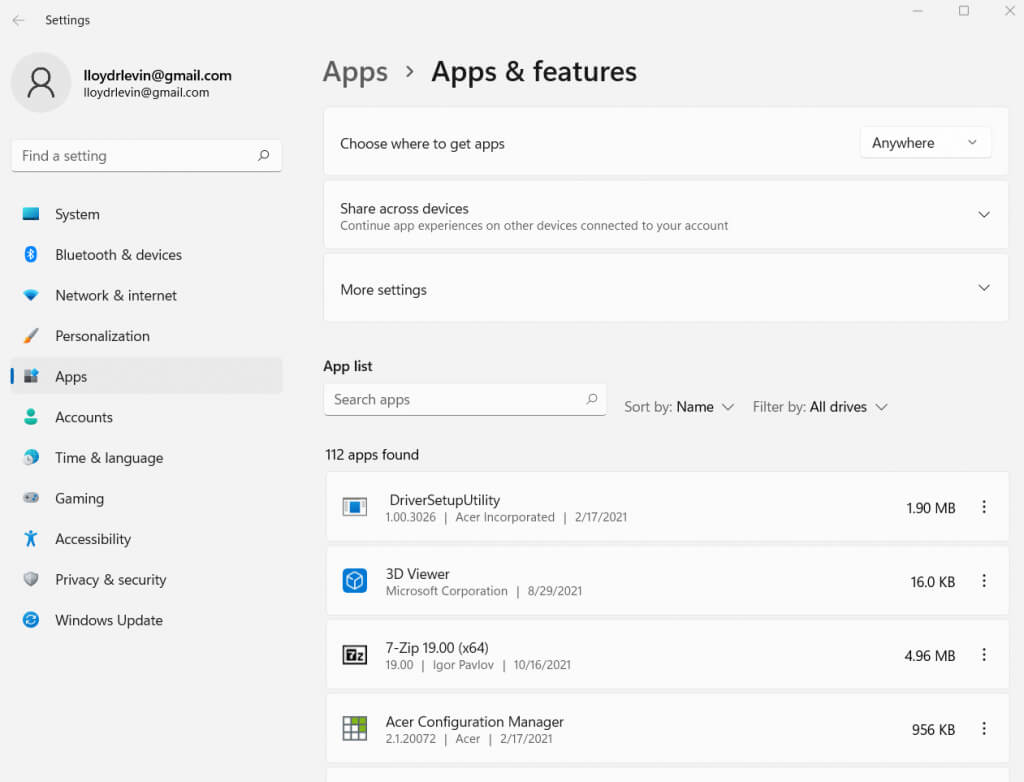Open Windows Update in the sidebar
This screenshot has height=782, width=1024.
(x=108, y=620)
